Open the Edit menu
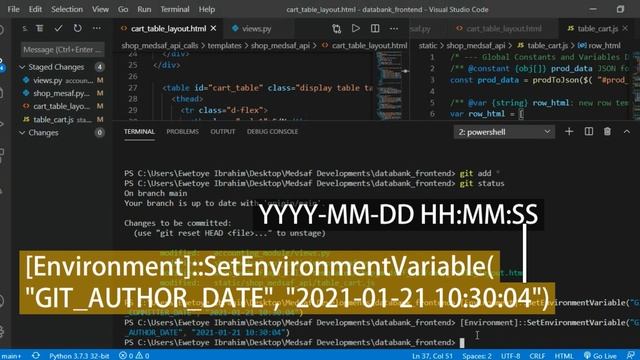 pos(35,9)
